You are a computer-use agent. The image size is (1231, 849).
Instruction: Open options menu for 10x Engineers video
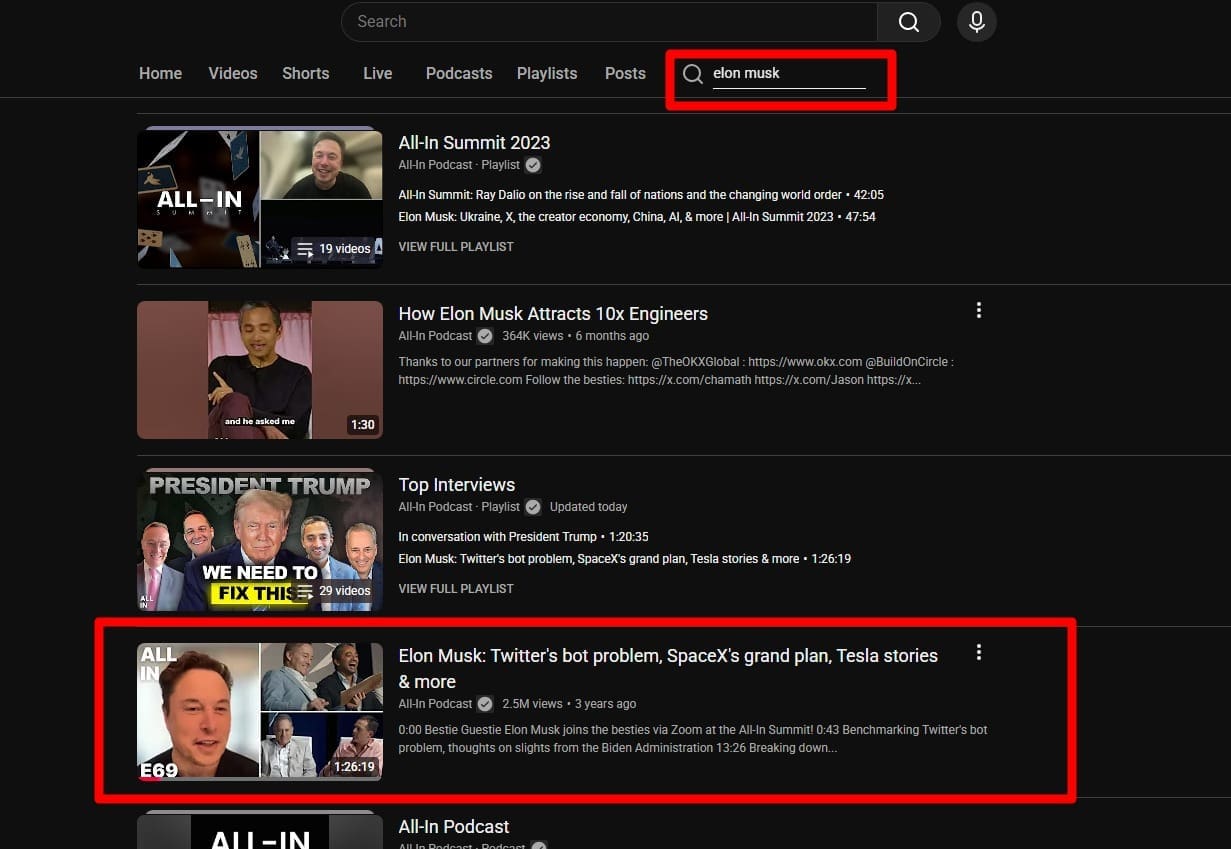(x=978, y=310)
